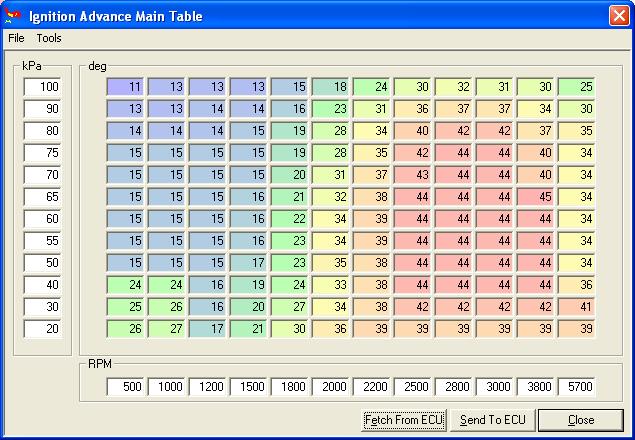The height and width of the screenshot is (440, 635).
Task: Click the deg cell showing 43
Action: pos(412,175)
